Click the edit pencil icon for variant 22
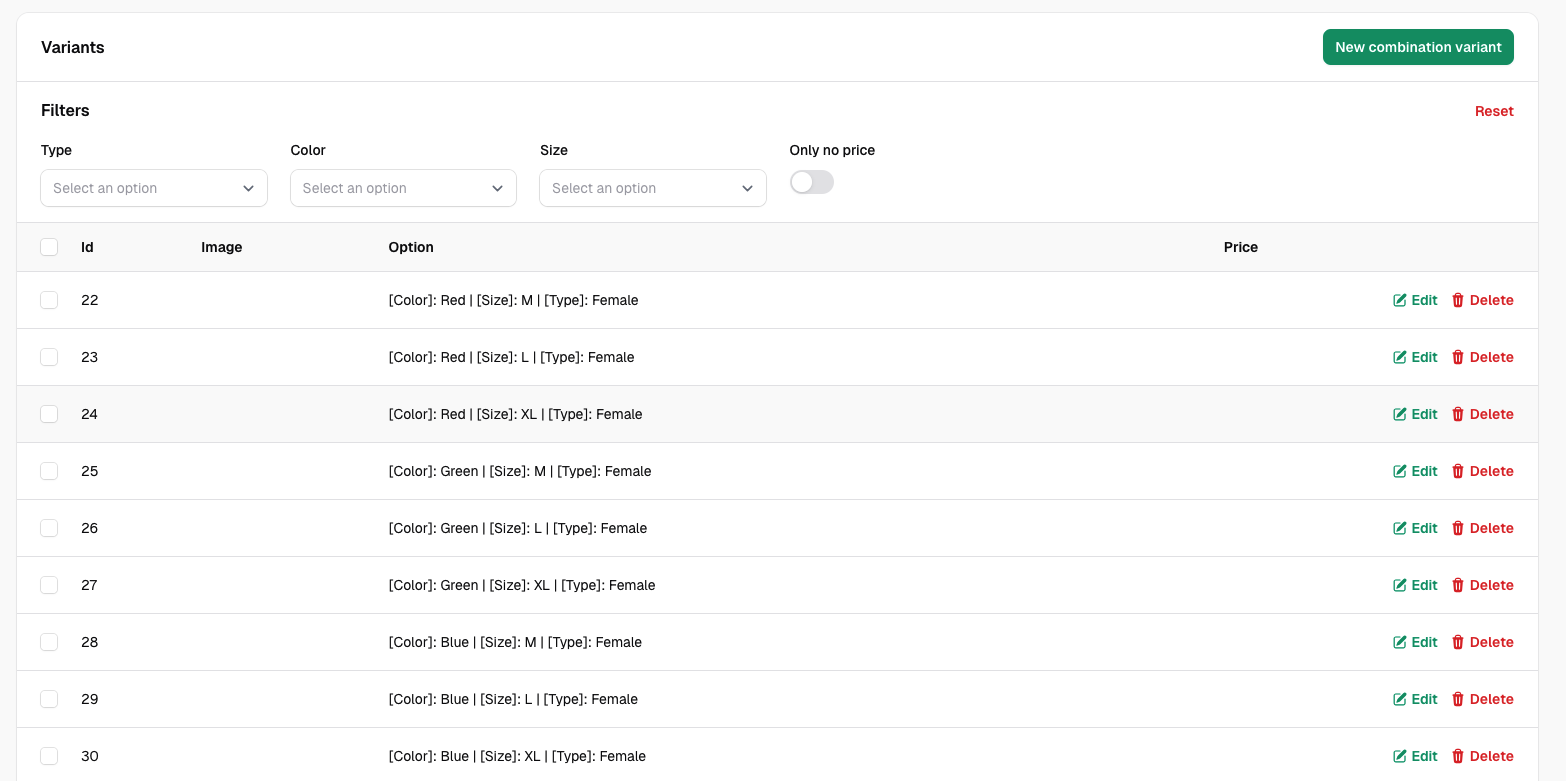 1400,300
